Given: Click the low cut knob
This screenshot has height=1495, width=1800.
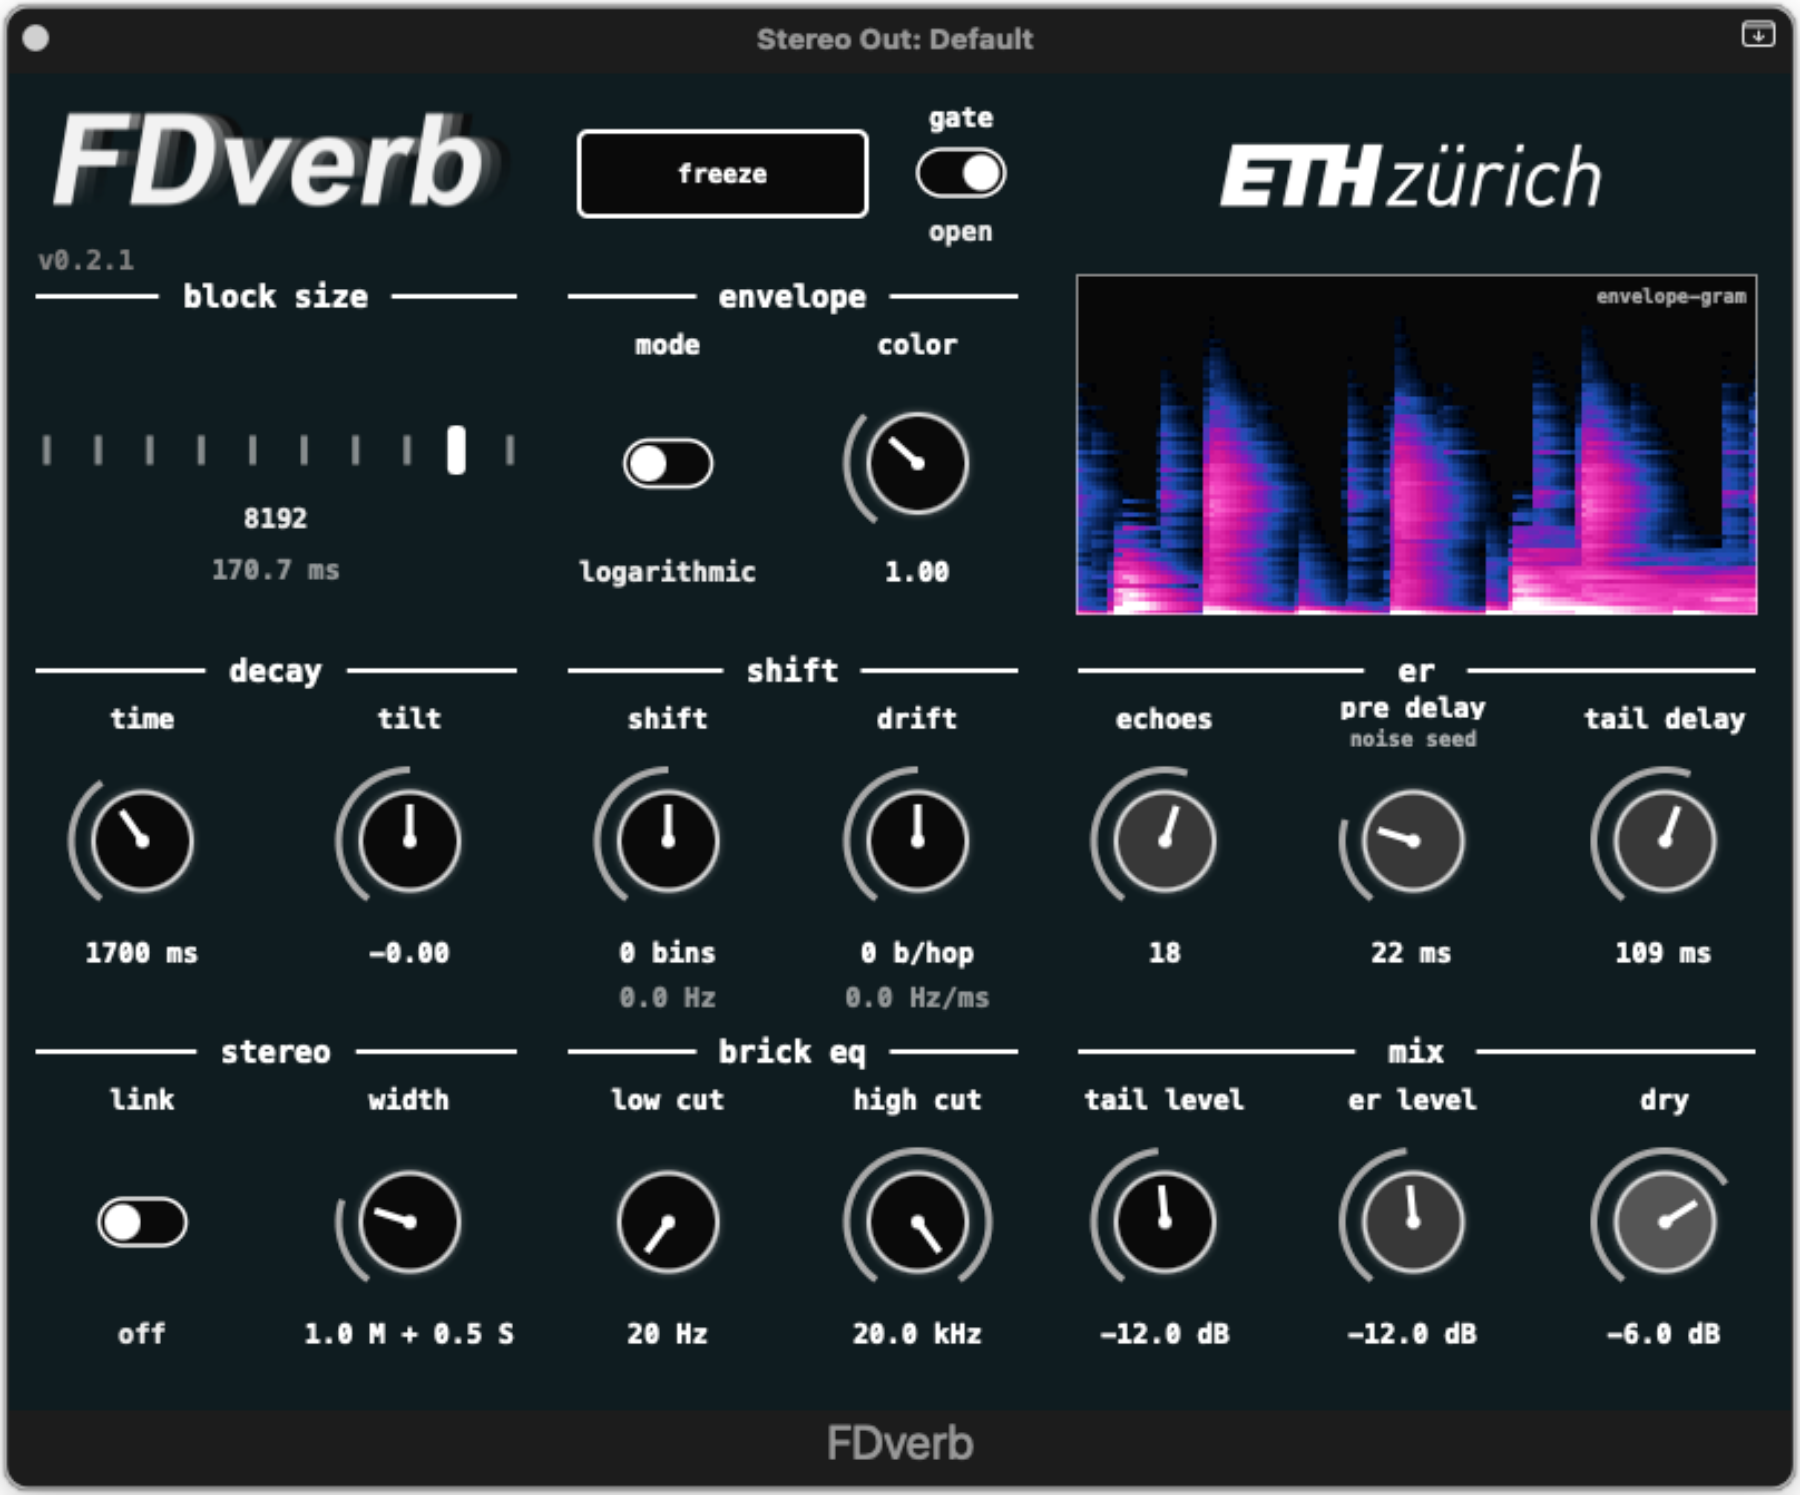Looking at the screenshot, I should (x=667, y=1221).
